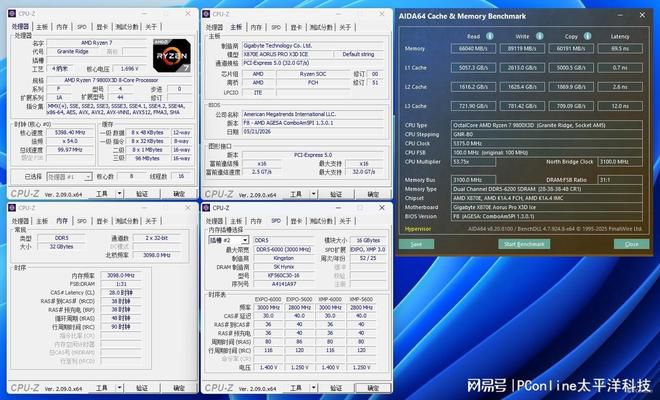Open 关于 tab in memory window
Image resolution: width=660 pixels, height=400 pixels.
pos(151,221)
